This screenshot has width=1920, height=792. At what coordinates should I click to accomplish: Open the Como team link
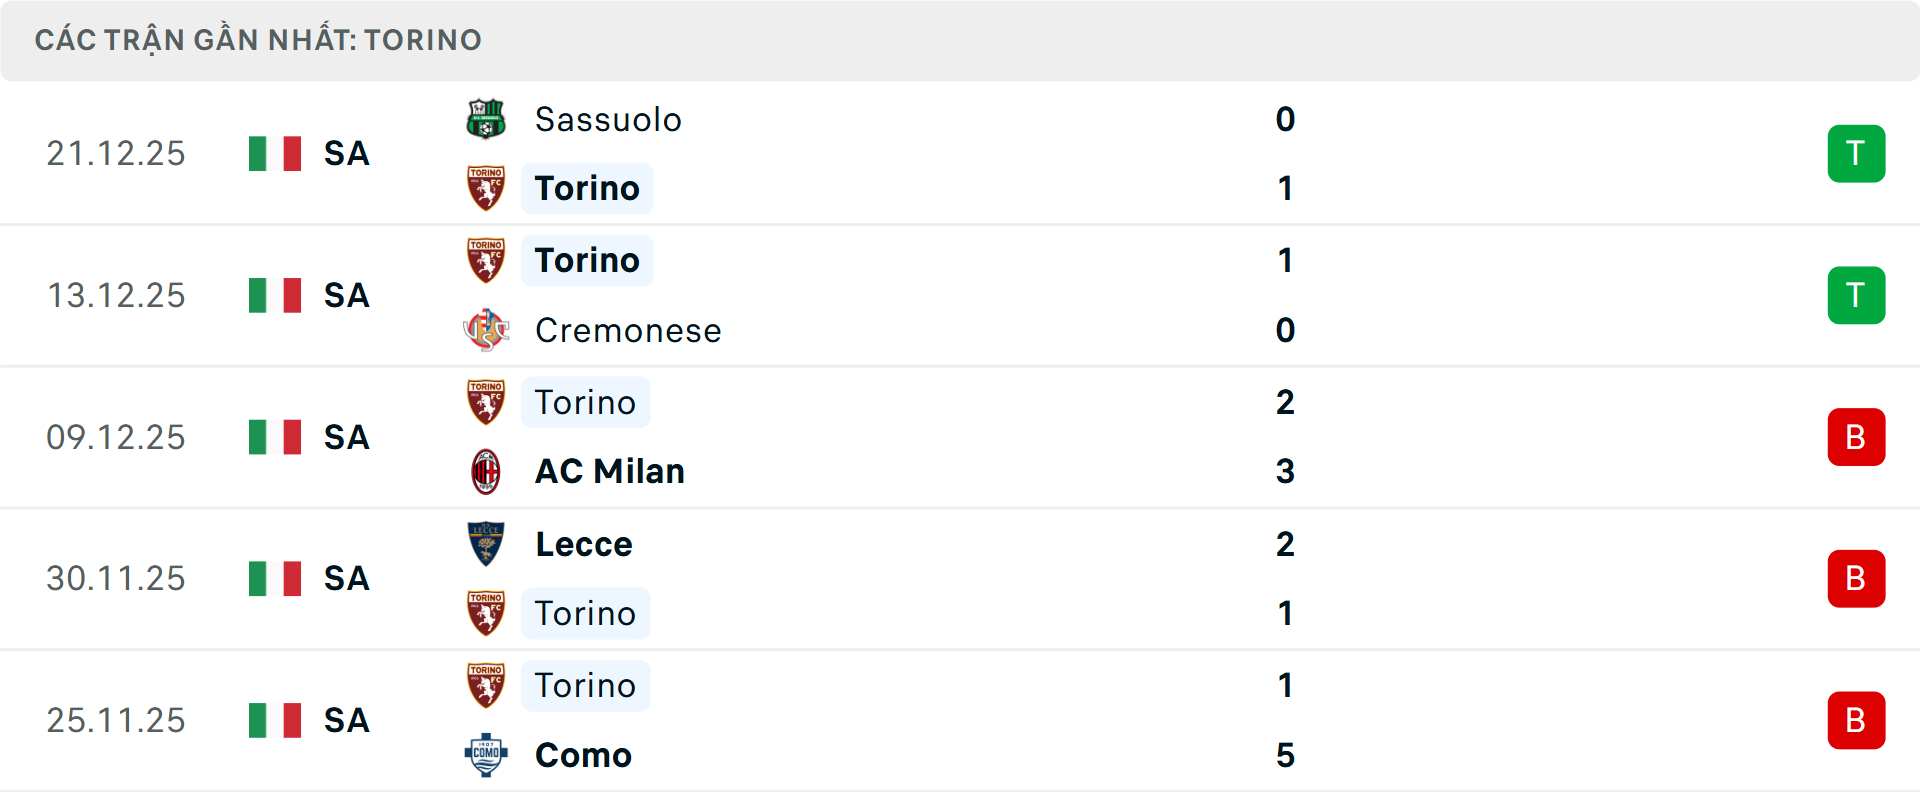click(x=584, y=756)
